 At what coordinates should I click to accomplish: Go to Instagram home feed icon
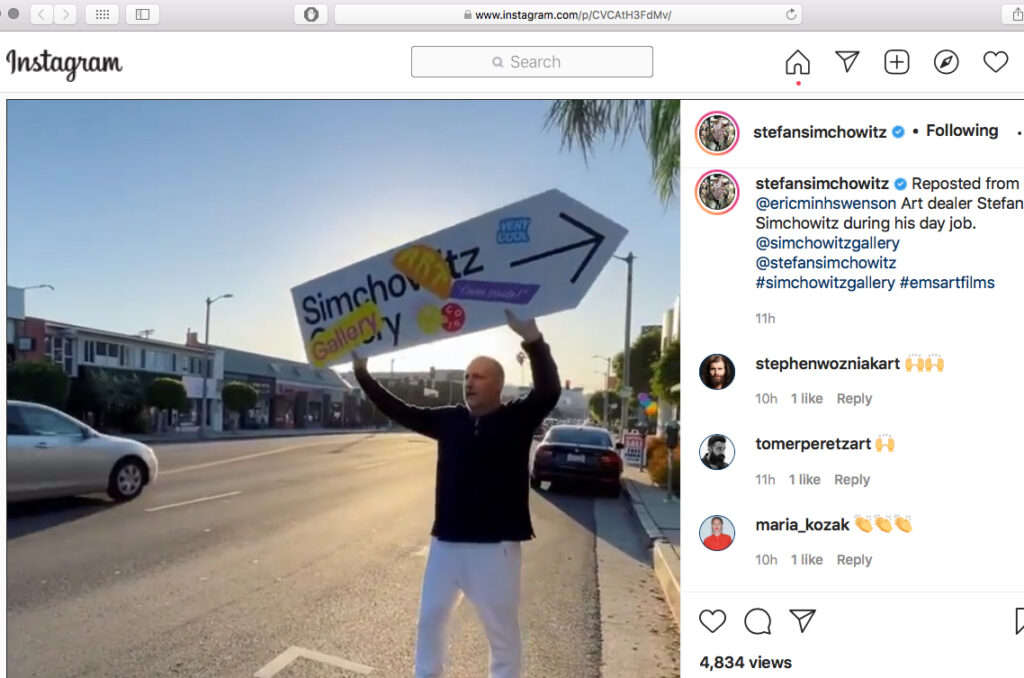[797, 62]
